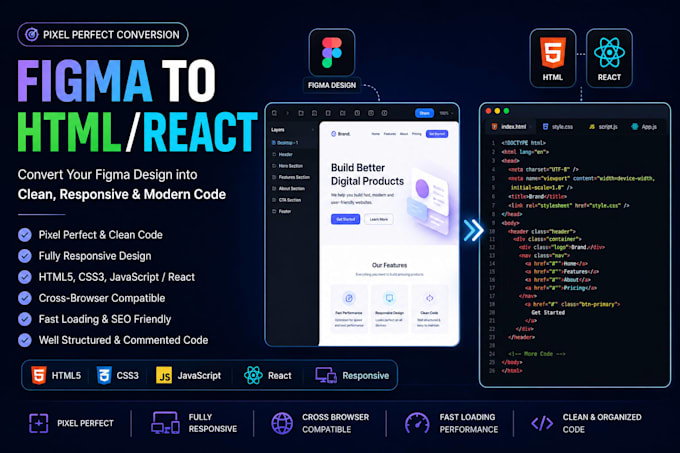Click the Learn More button in mockup
This screenshot has width=680, height=453.
[x=379, y=219]
